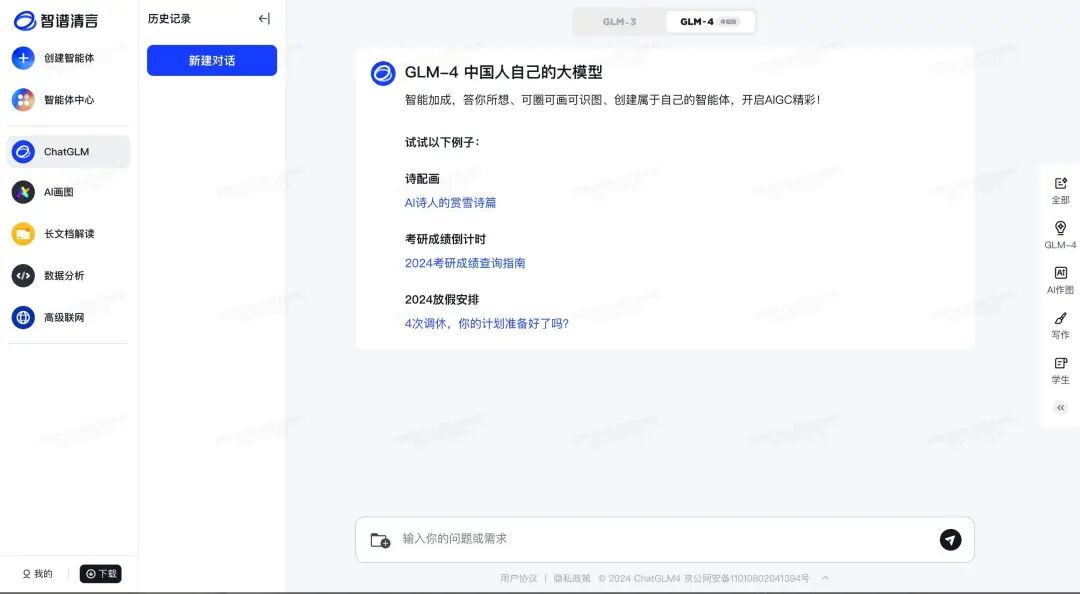Click the 考研成绩倒计时 heading
This screenshot has width=1080, height=594.
(445, 239)
